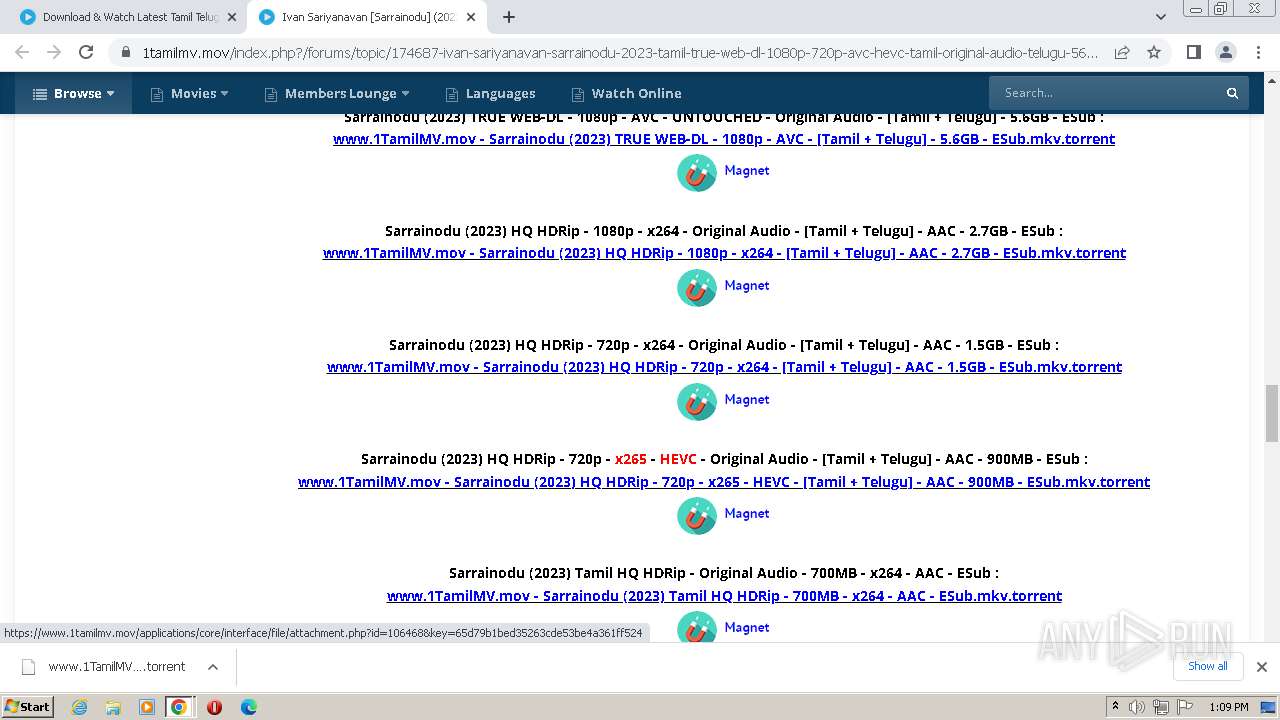Viewport: 1280px width, 720px height.
Task: Click the magnet icon under 1080p 2.7GB torrent
Action: [x=697, y=288]
